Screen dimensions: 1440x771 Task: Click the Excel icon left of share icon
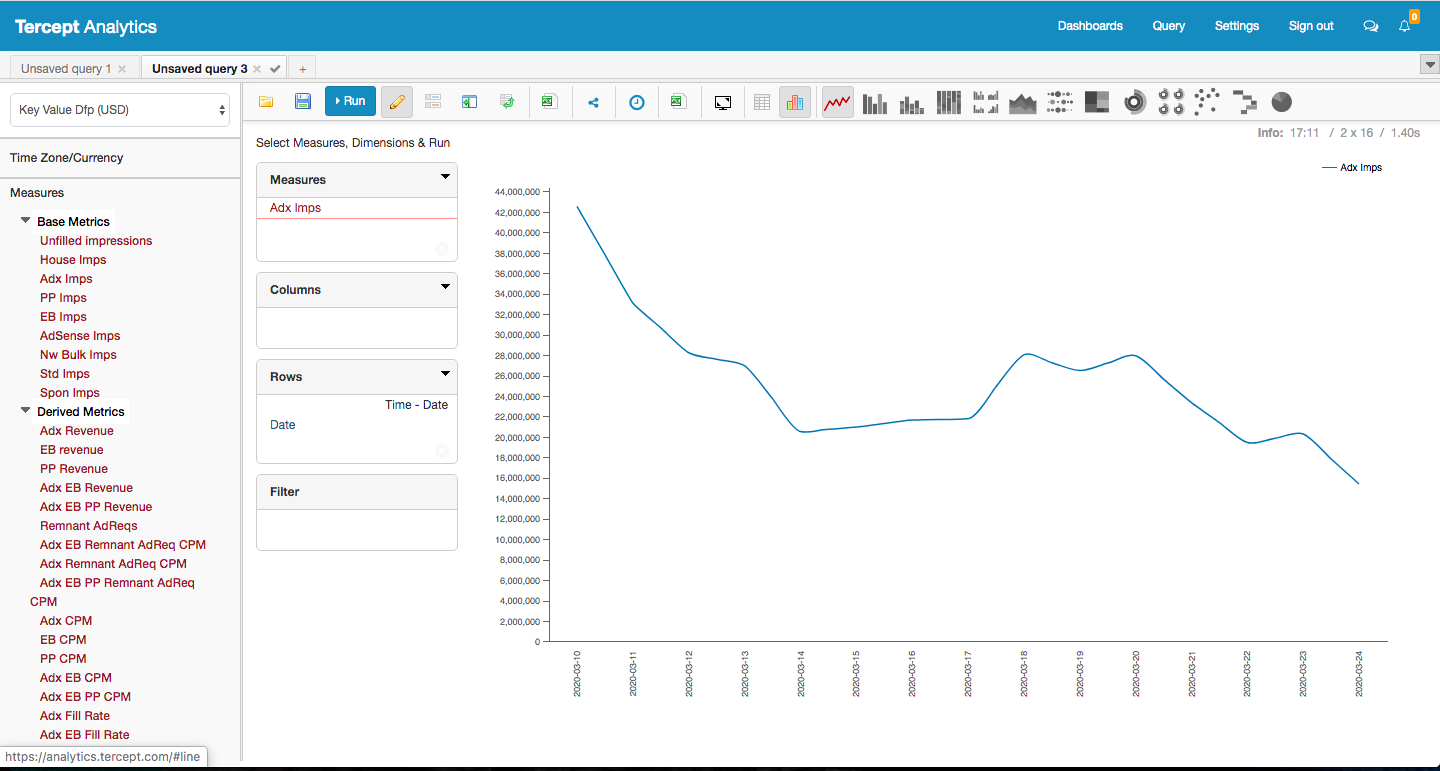pyautogui.click(x=548, y=101)
